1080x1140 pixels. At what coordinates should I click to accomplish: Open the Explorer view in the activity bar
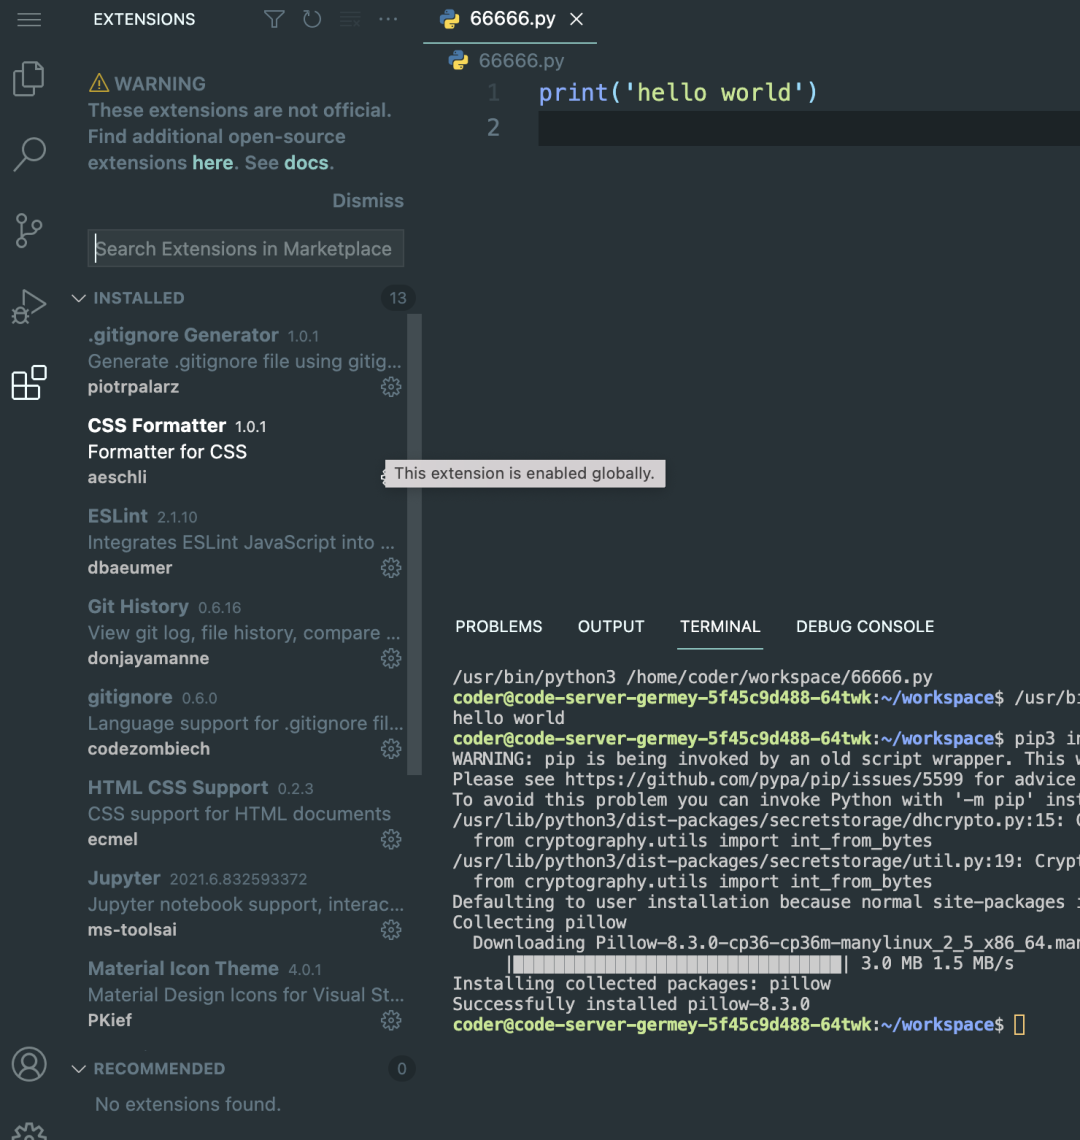[29, 78]
